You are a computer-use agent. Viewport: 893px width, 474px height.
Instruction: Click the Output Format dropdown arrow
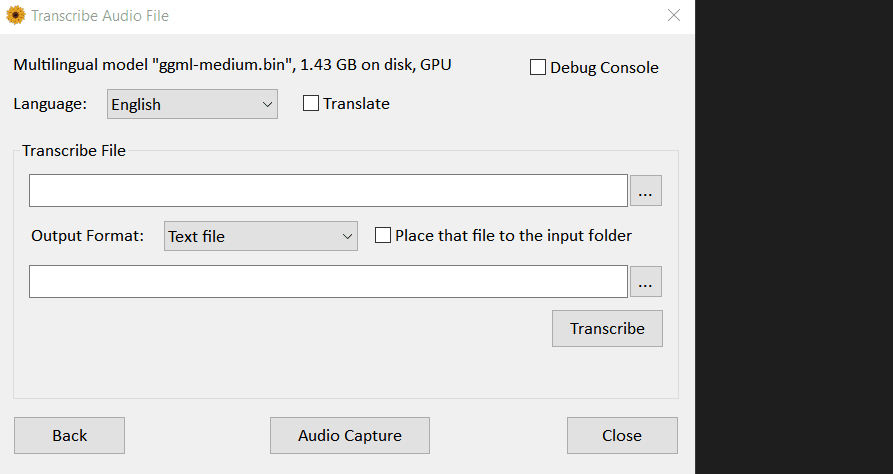[x=347, y=236]
